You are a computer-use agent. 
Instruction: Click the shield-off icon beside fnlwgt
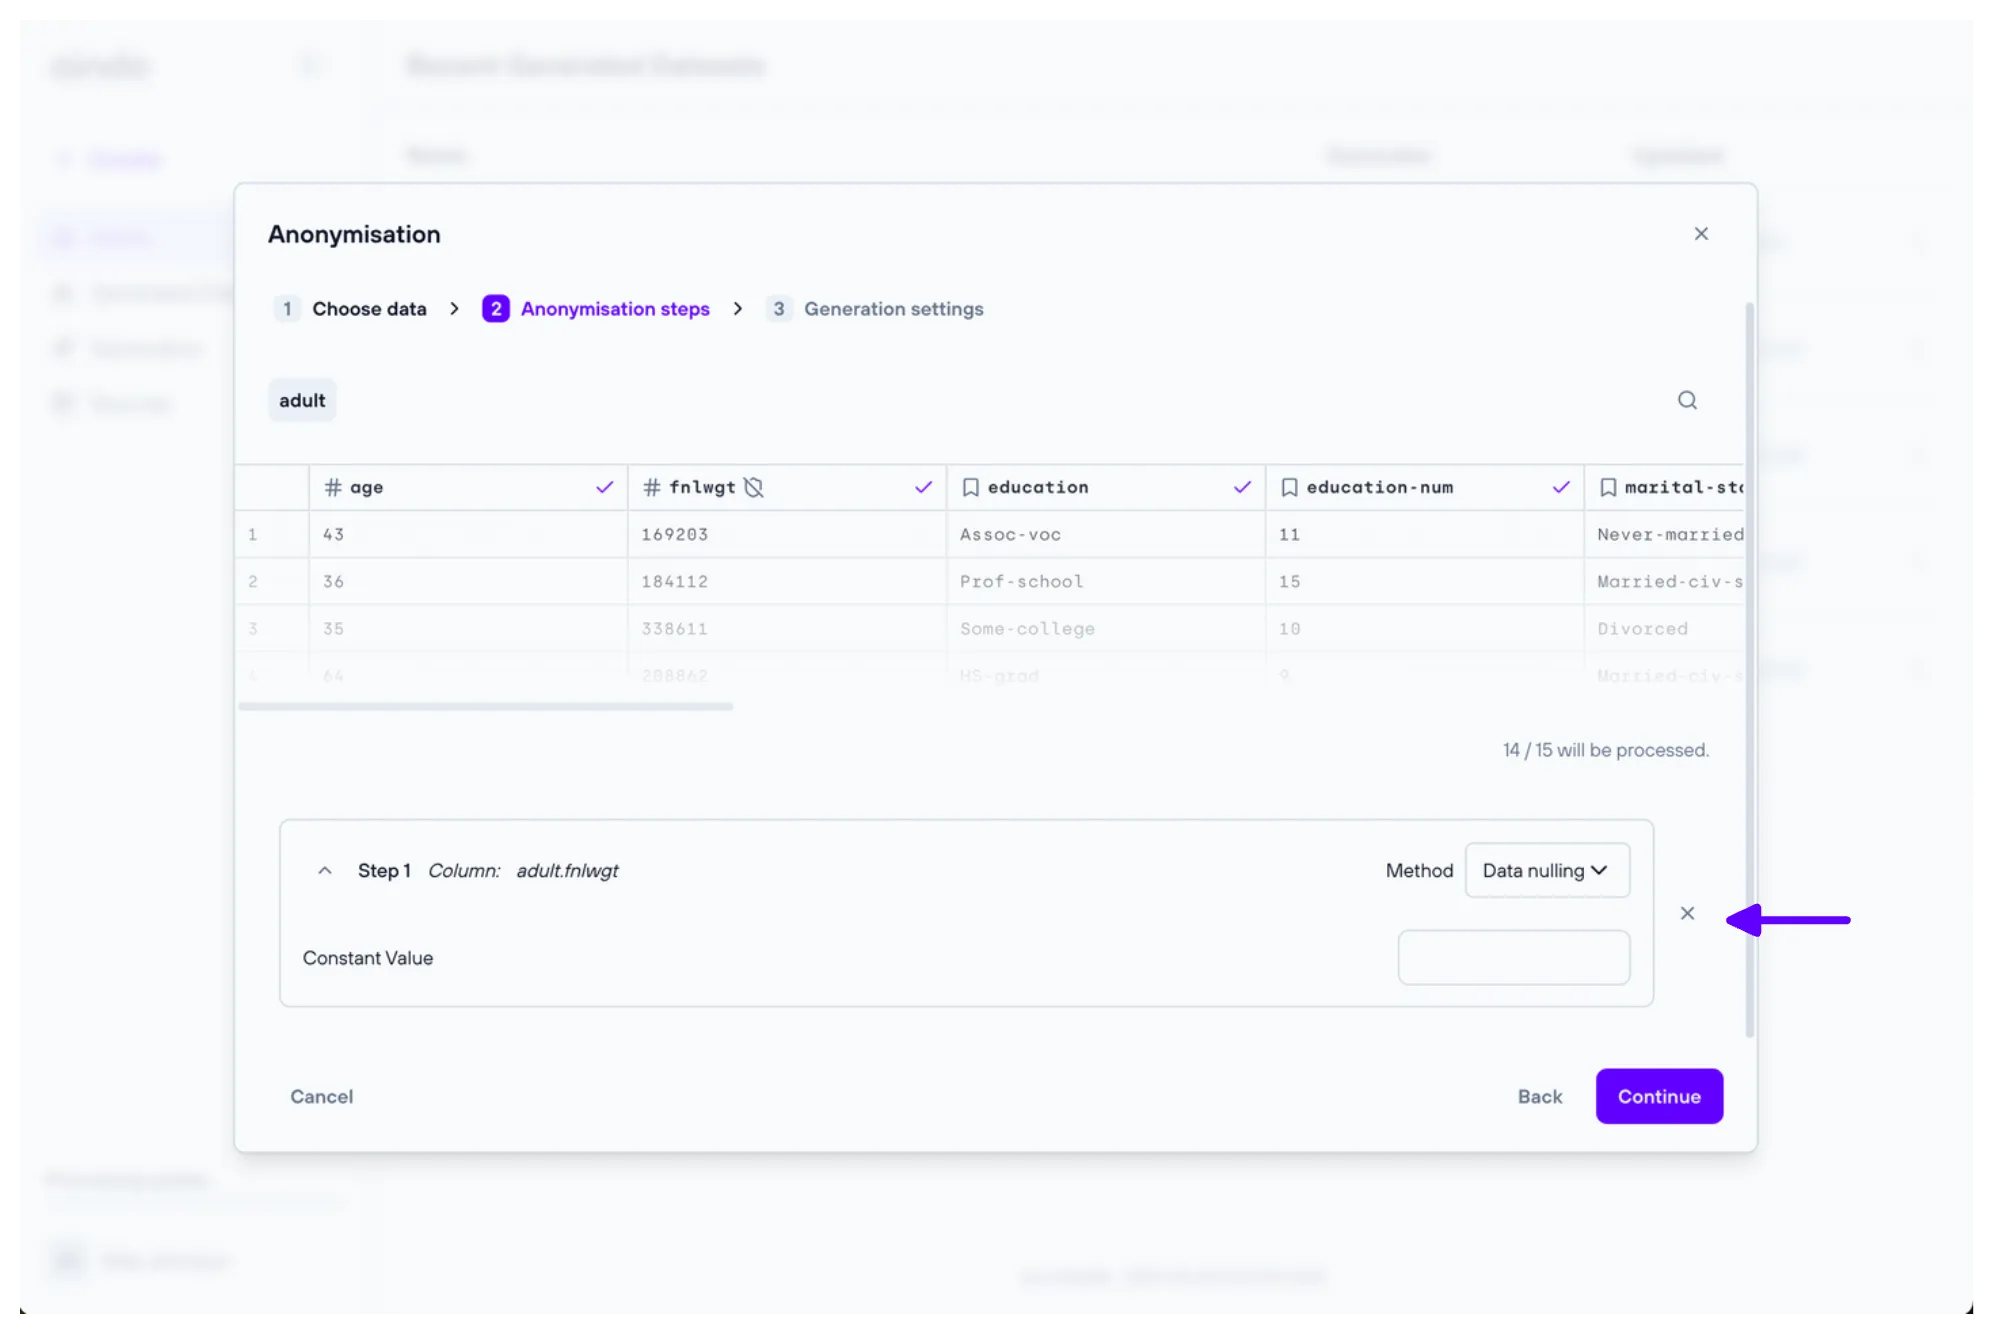(x=754, y=487)
